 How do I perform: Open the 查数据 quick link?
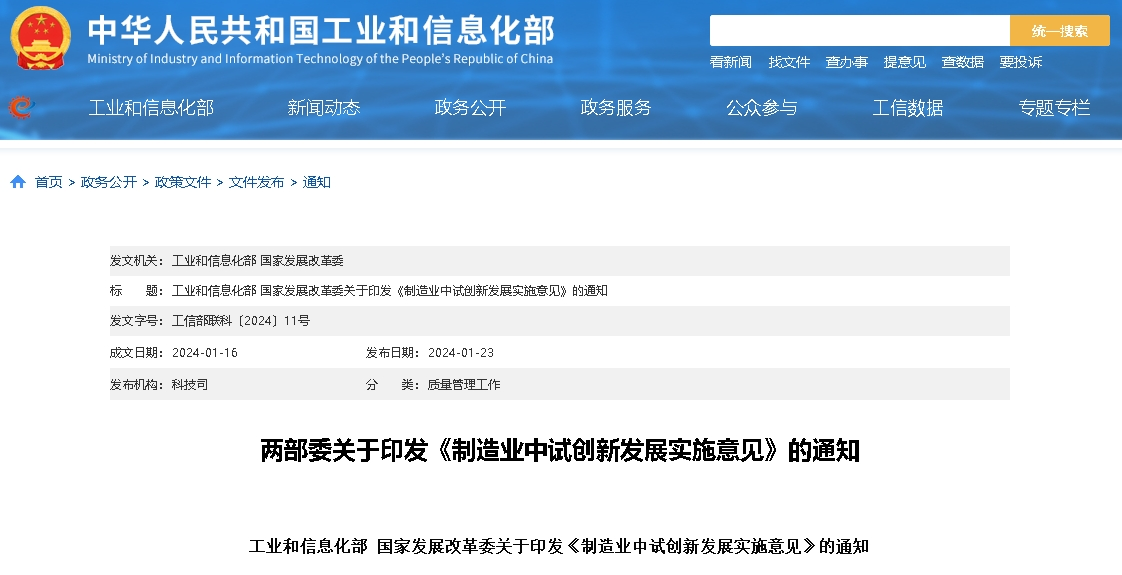click(962, 62)
